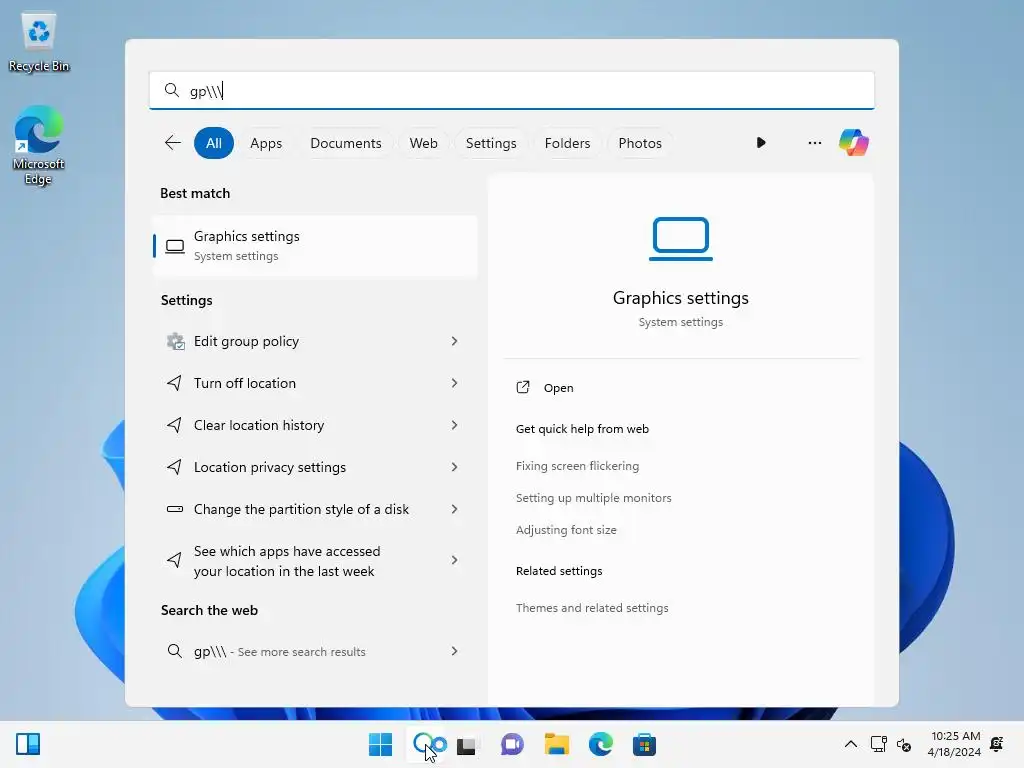Open Themes and related settings link
Viewport: 1024px width, 768px height.
pyautogui.click(x=592, y=608)
